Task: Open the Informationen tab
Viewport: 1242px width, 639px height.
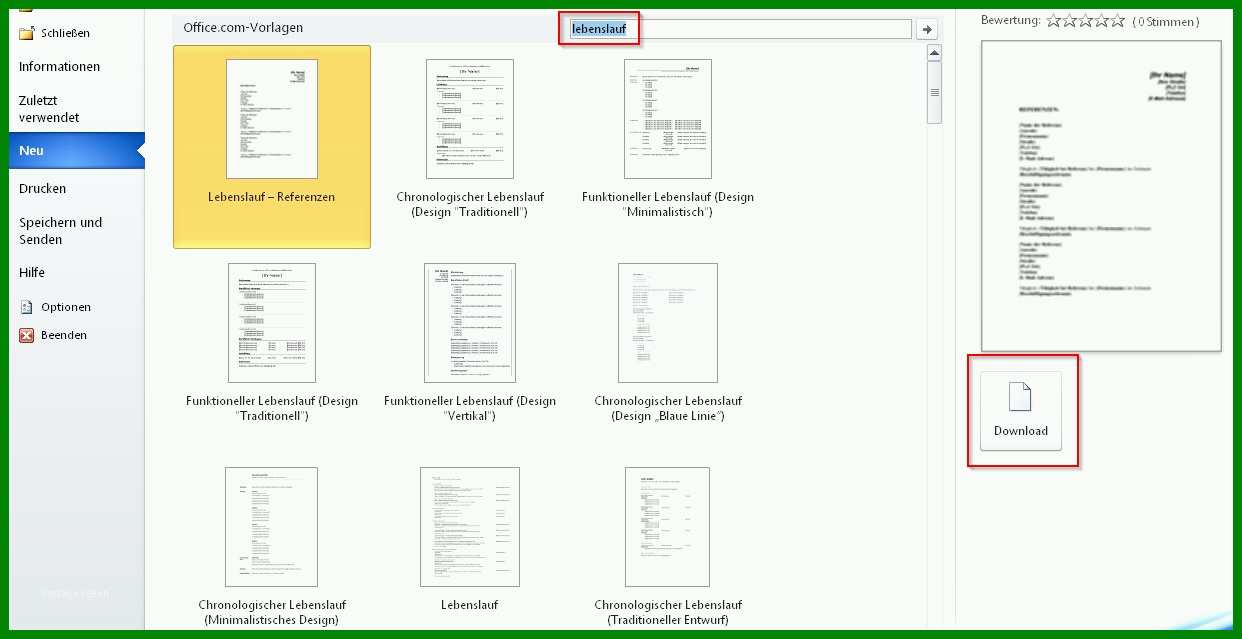Action: tap(60, 67)
